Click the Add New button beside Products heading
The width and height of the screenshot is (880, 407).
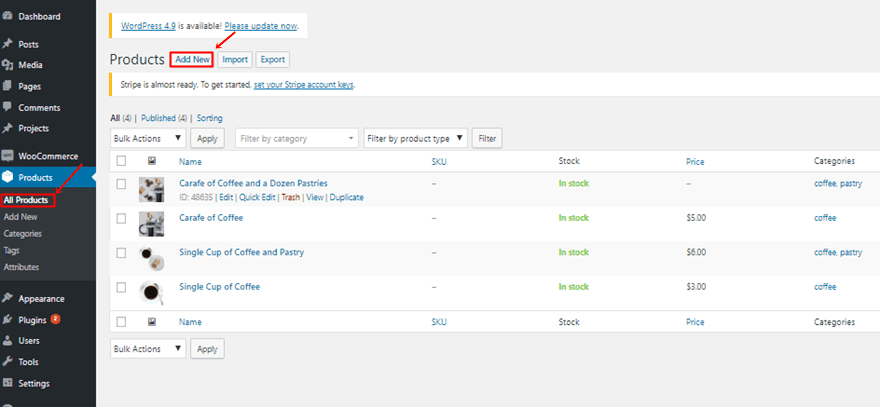tap(192, 60)
